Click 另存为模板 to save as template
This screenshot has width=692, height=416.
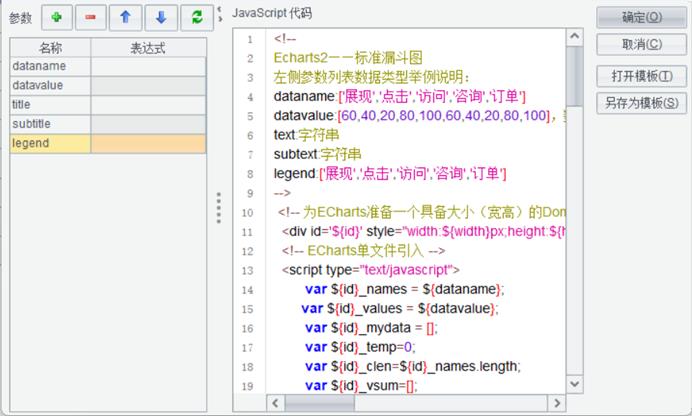[x=641, y=103]
